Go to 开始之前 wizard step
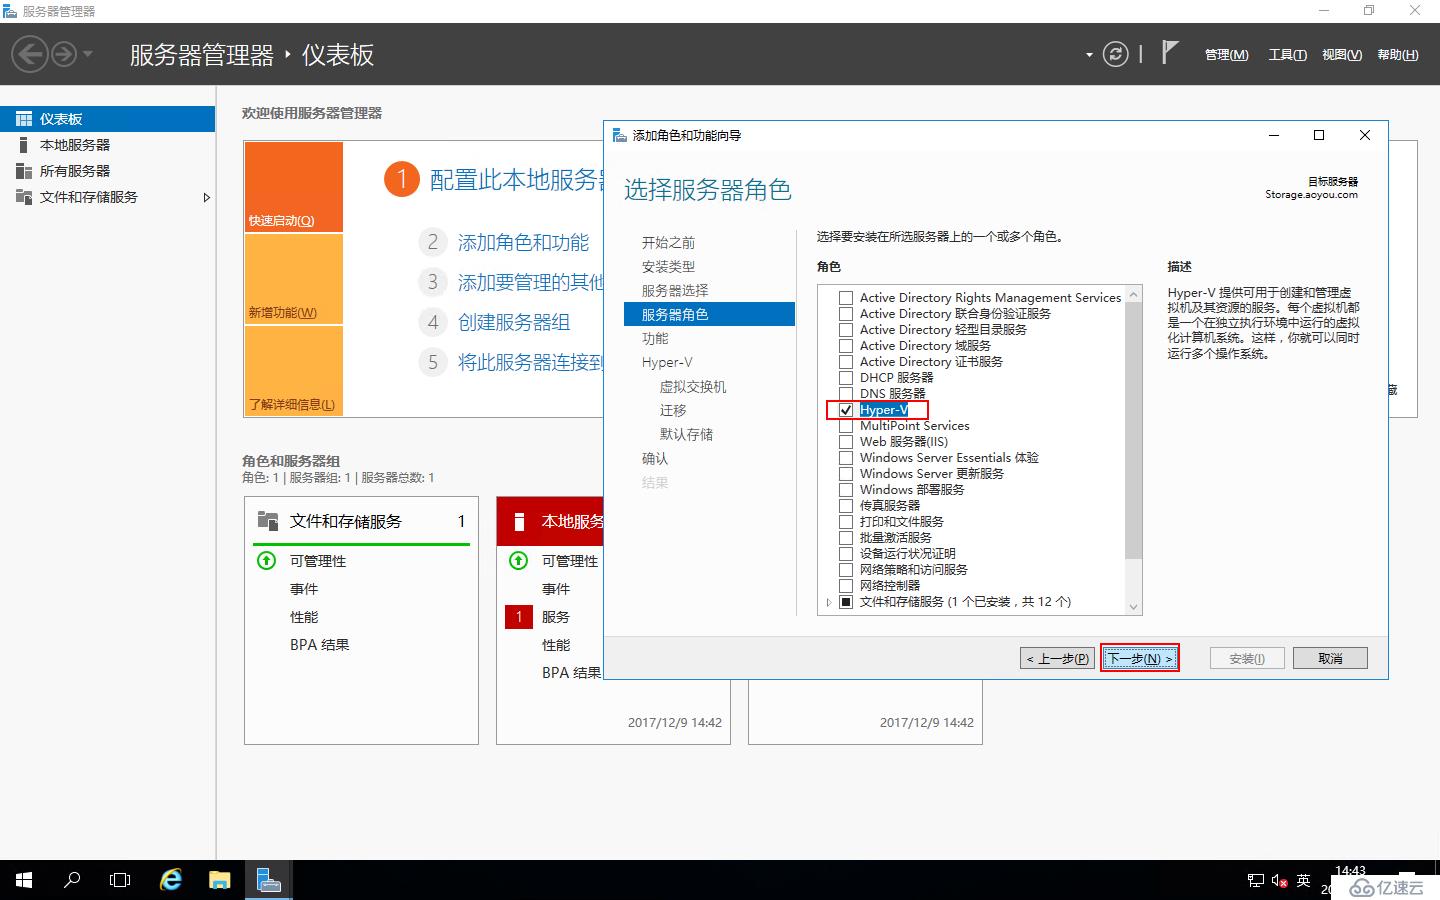This screenshot has width=1440, height=900. coord(668,243)
